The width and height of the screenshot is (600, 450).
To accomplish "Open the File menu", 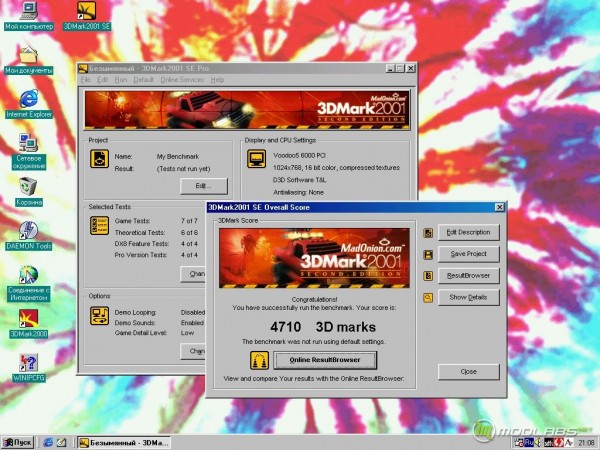I will click(85, 80).
